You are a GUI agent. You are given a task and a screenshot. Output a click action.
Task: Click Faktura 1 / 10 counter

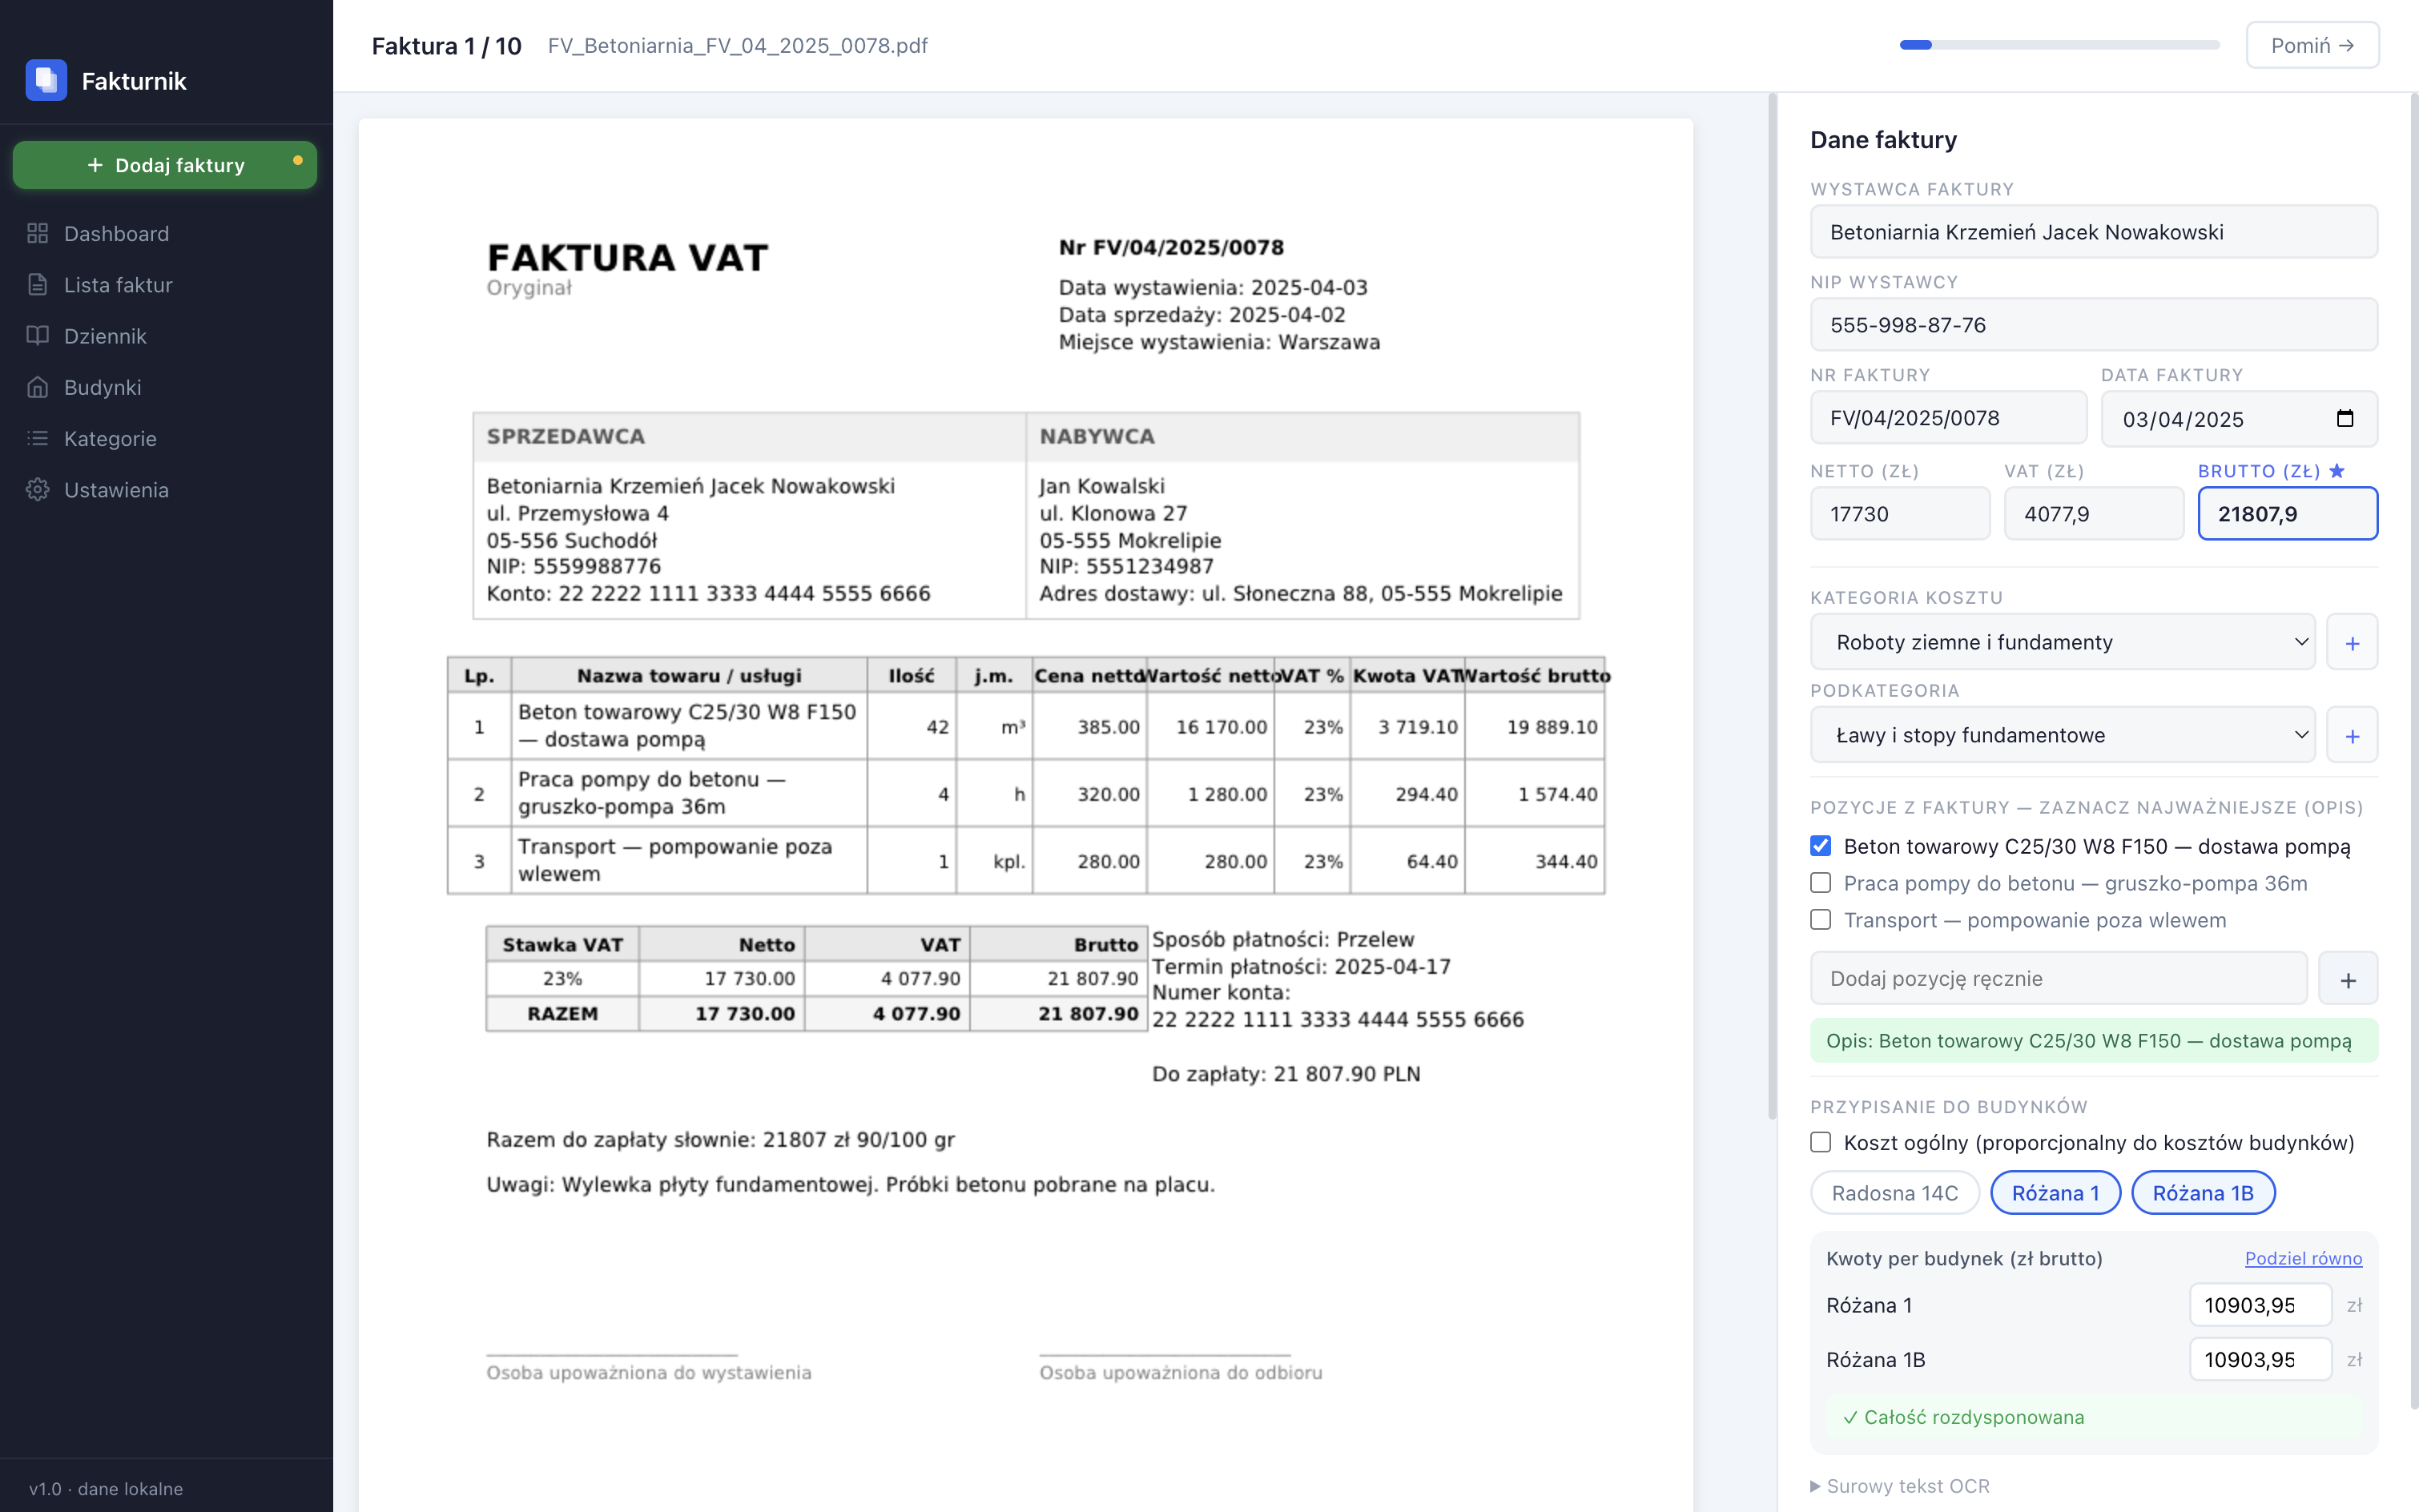[447, 45]
